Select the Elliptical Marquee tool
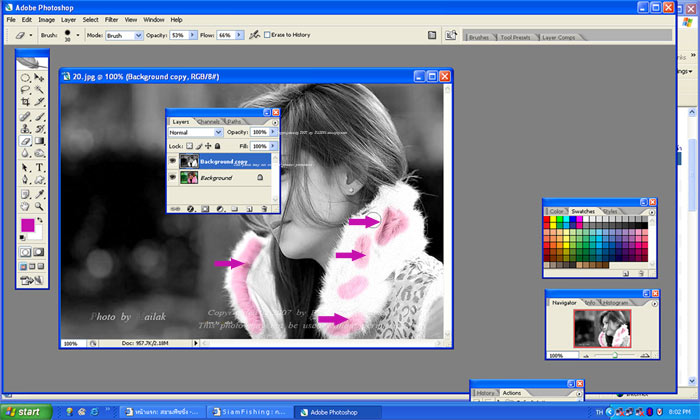700x420 pixels. (25, 78)
